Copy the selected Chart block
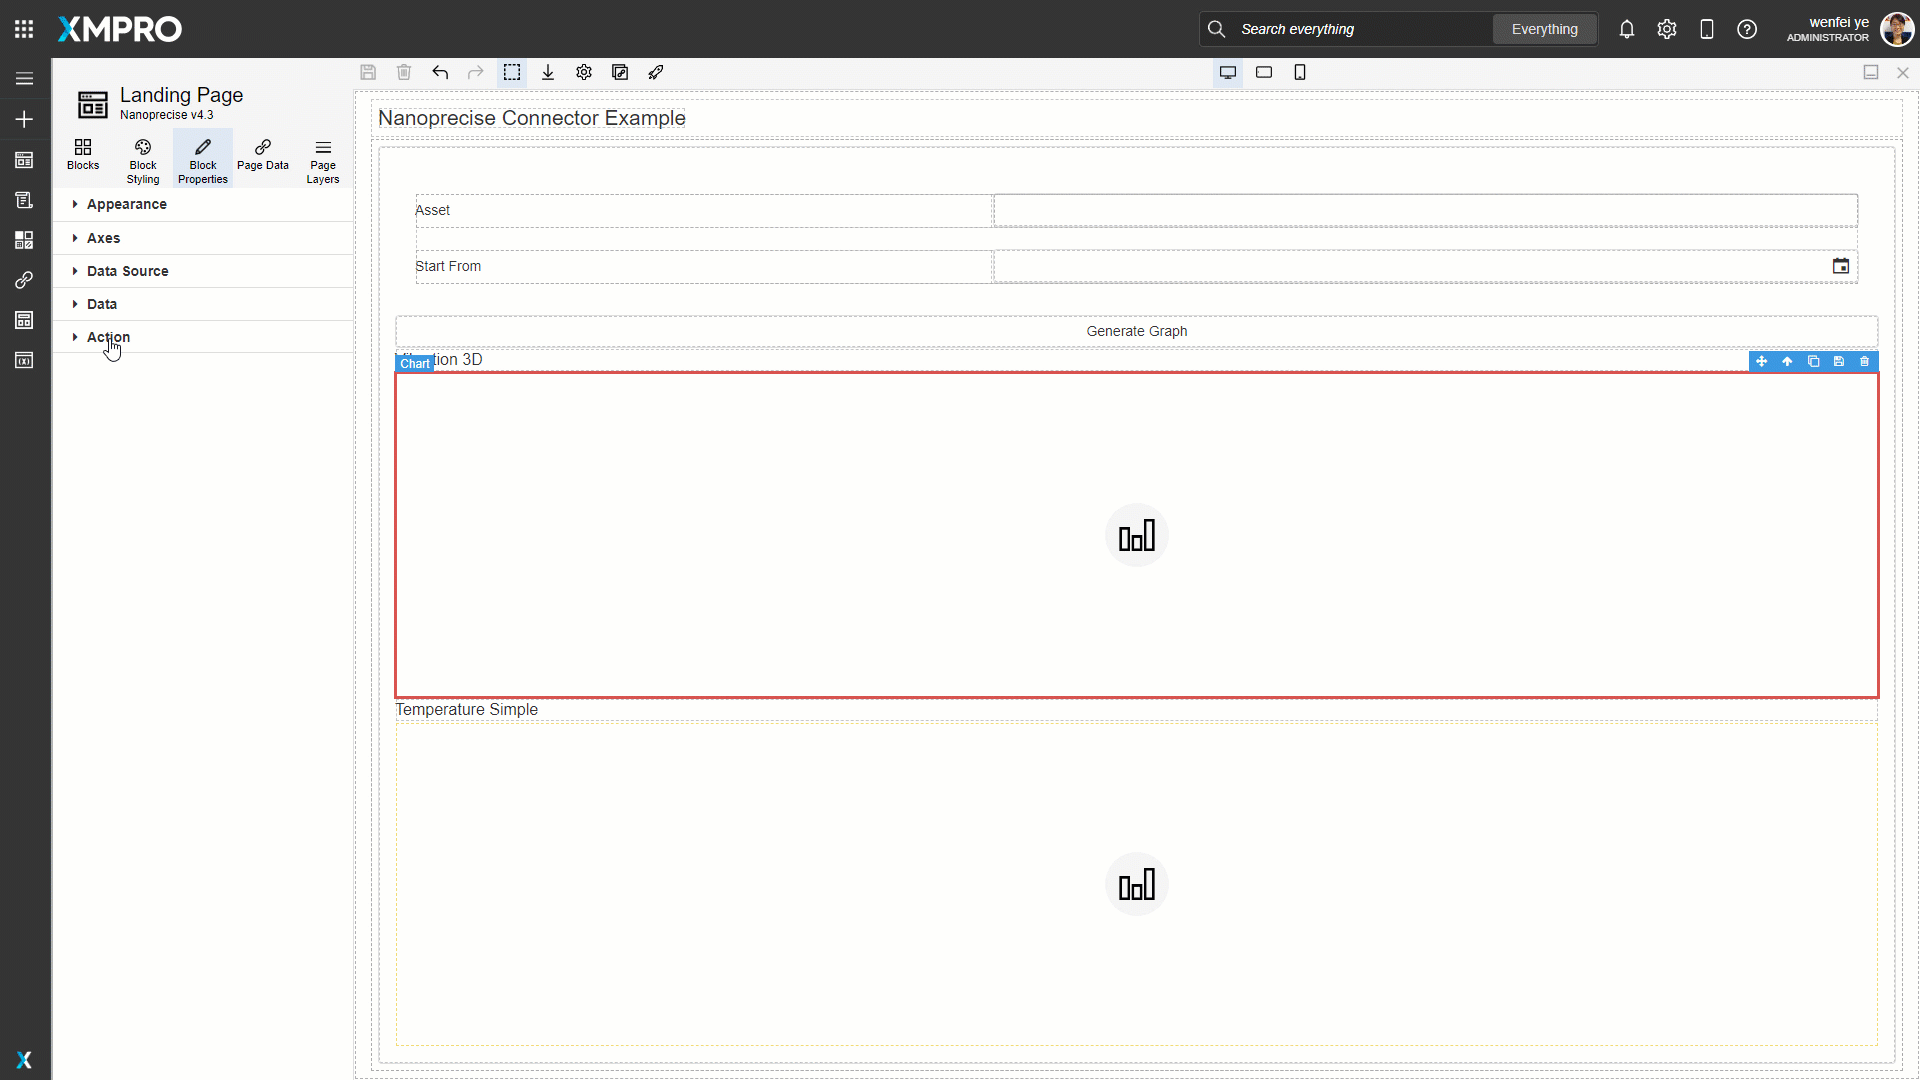This screenshot has height=1080, width=1920. point(1813,361)
